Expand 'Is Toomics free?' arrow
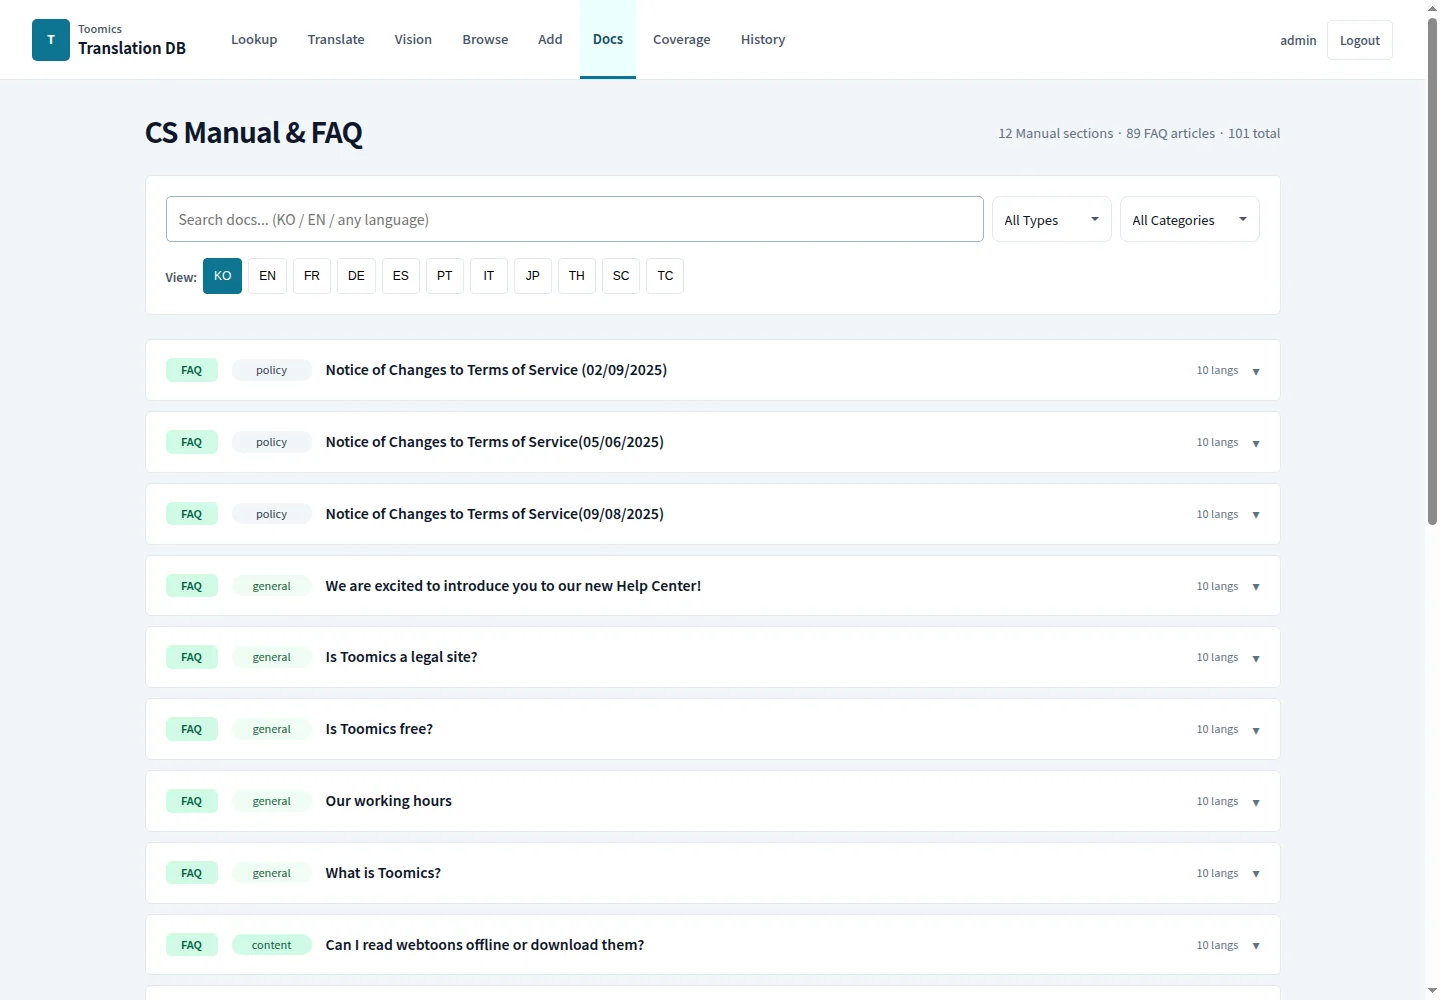This screenshot has width=1440, height=1000. point(1256,730)
